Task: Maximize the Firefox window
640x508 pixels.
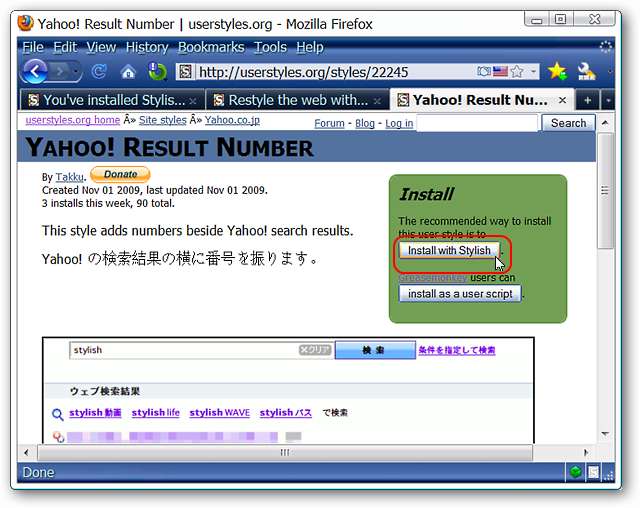Action: pos(561,19)
